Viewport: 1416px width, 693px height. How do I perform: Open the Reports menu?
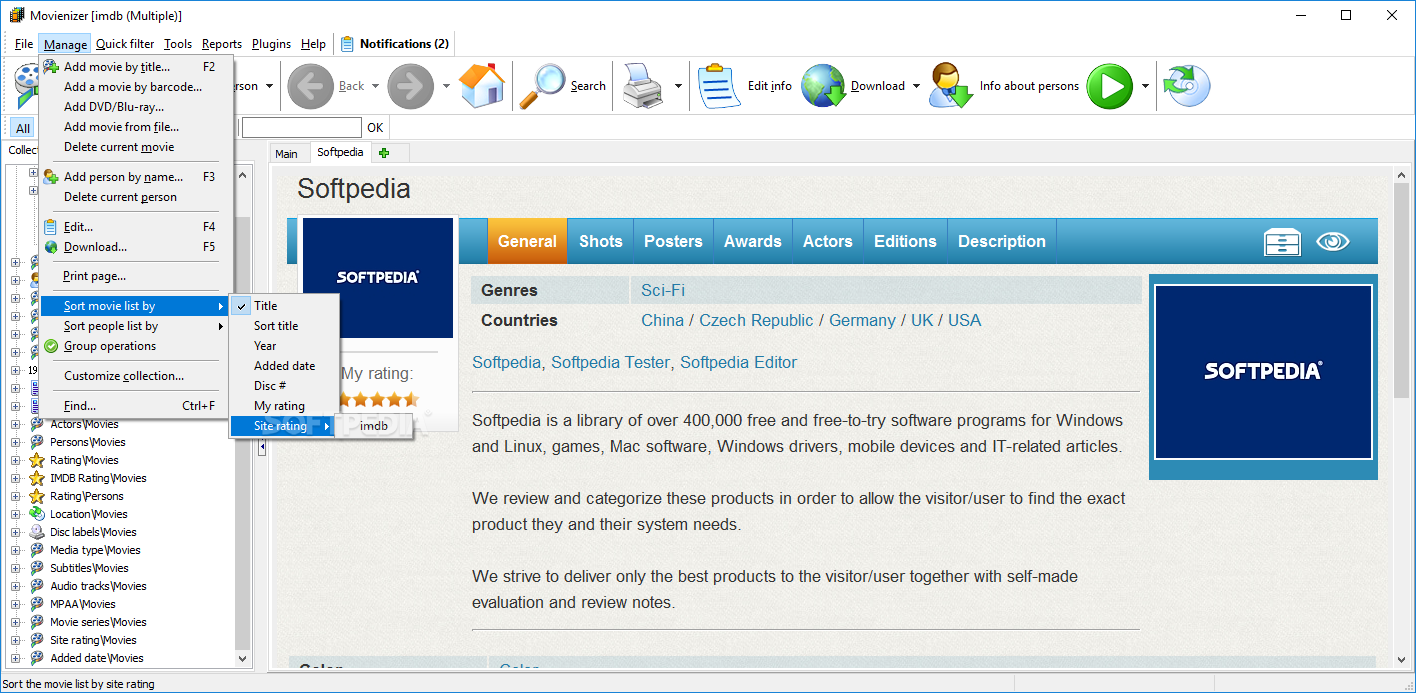coord(222,44)
